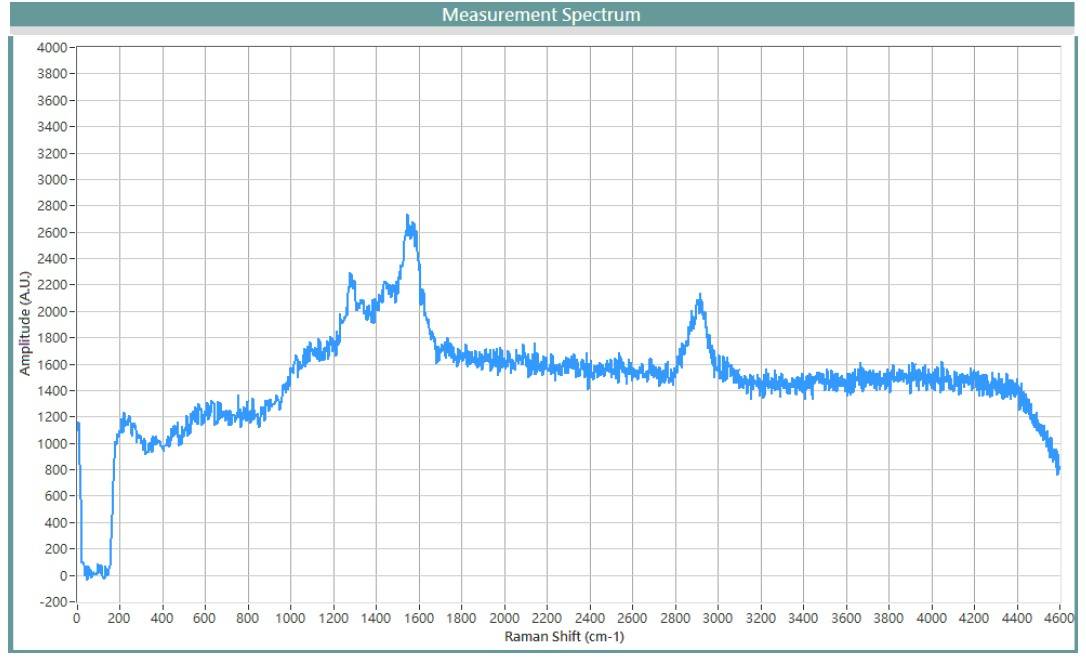This screenshot has height=663, width=1086.
Task: Click the small bump near 200 cm-1
Action: pyautogui.click(x=125, y=418)
